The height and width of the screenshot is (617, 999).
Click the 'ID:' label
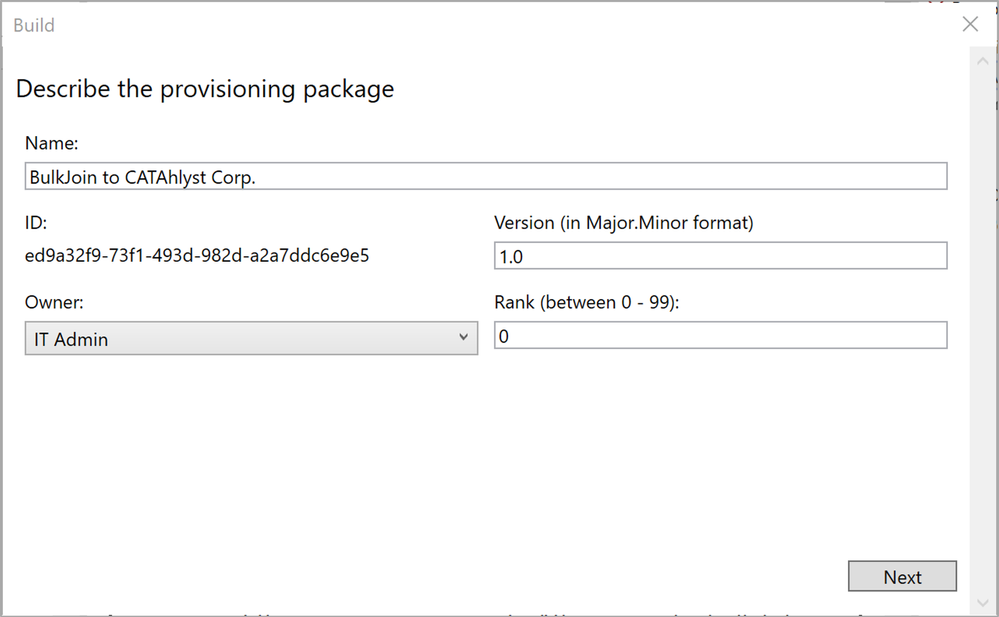click(36, 223)
